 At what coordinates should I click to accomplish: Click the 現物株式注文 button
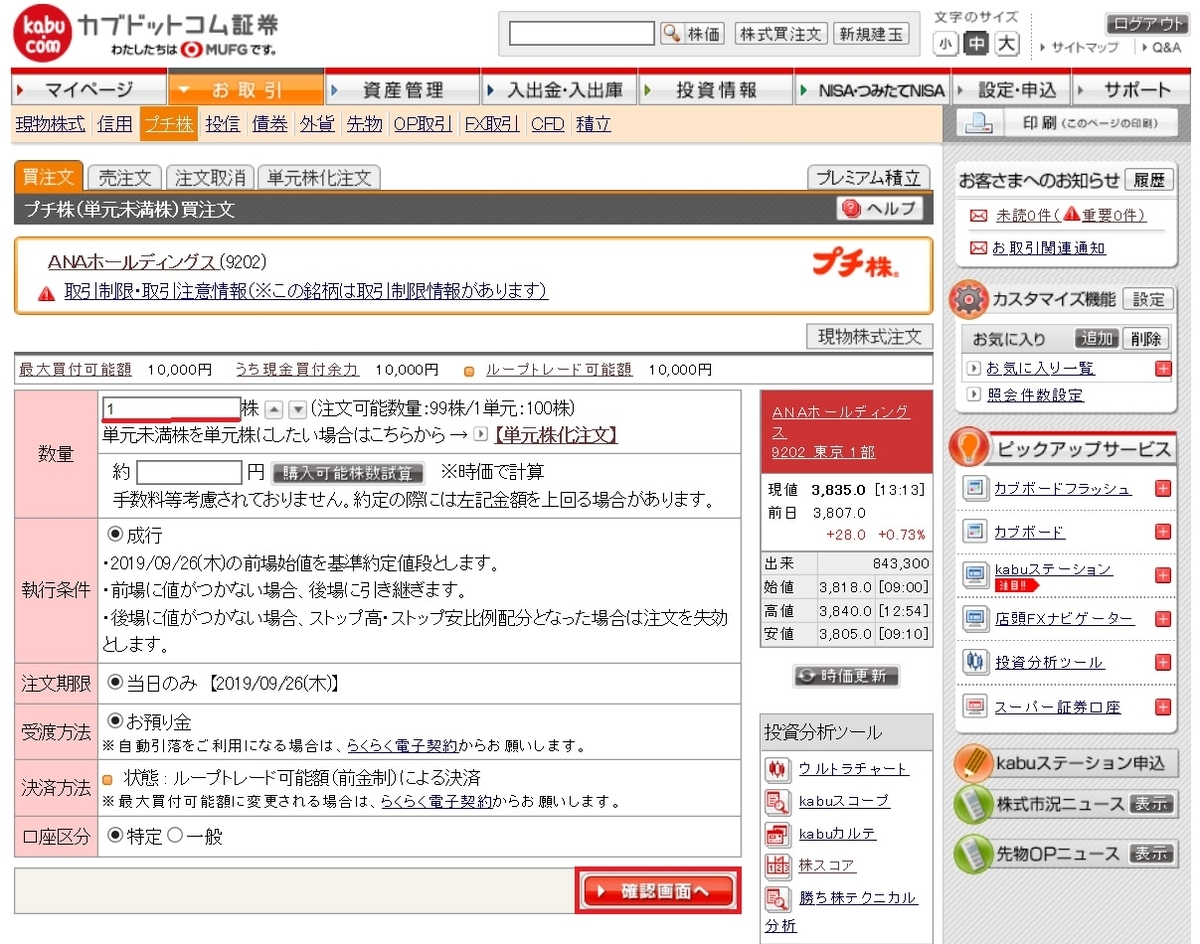click(x=869, y=336)
